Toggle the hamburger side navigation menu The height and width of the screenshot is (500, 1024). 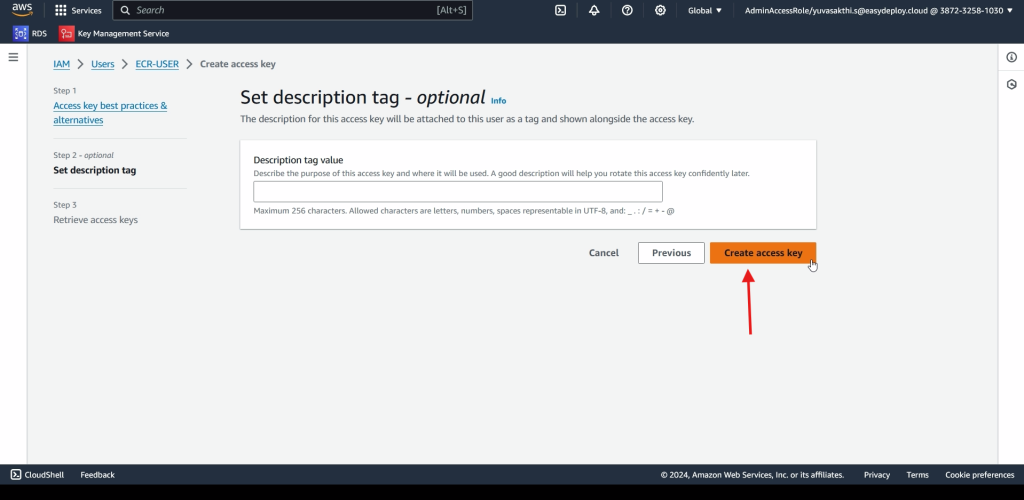tap(13, 57)
